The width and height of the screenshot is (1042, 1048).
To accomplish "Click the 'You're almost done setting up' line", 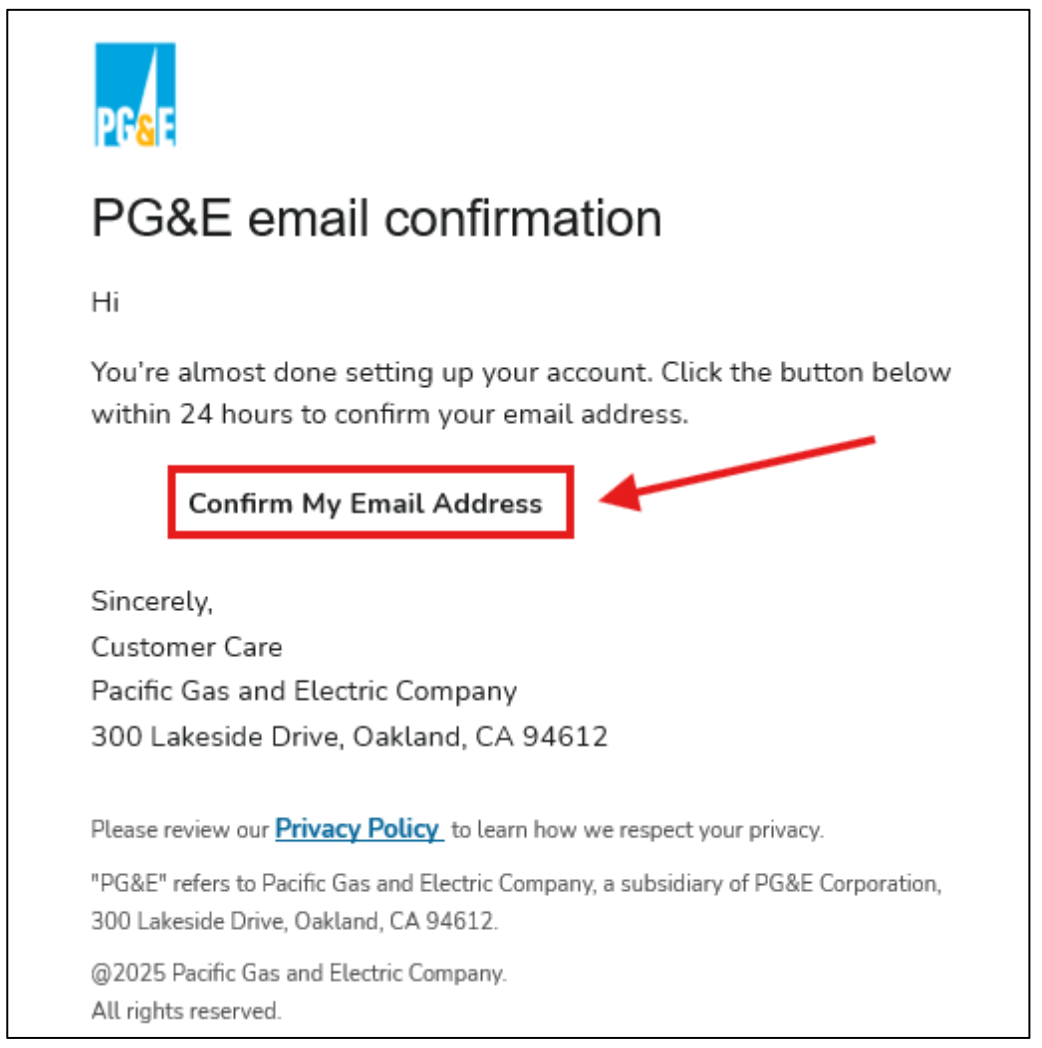I will point(521,372).
